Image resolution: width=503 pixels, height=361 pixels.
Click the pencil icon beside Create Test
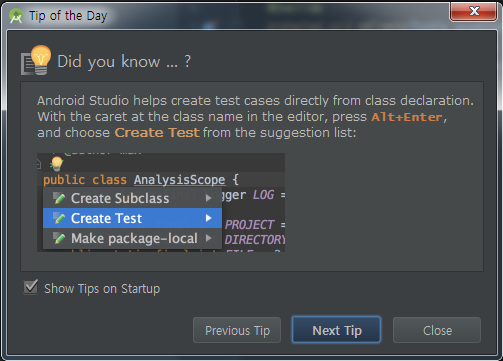[x=59, y=218]
